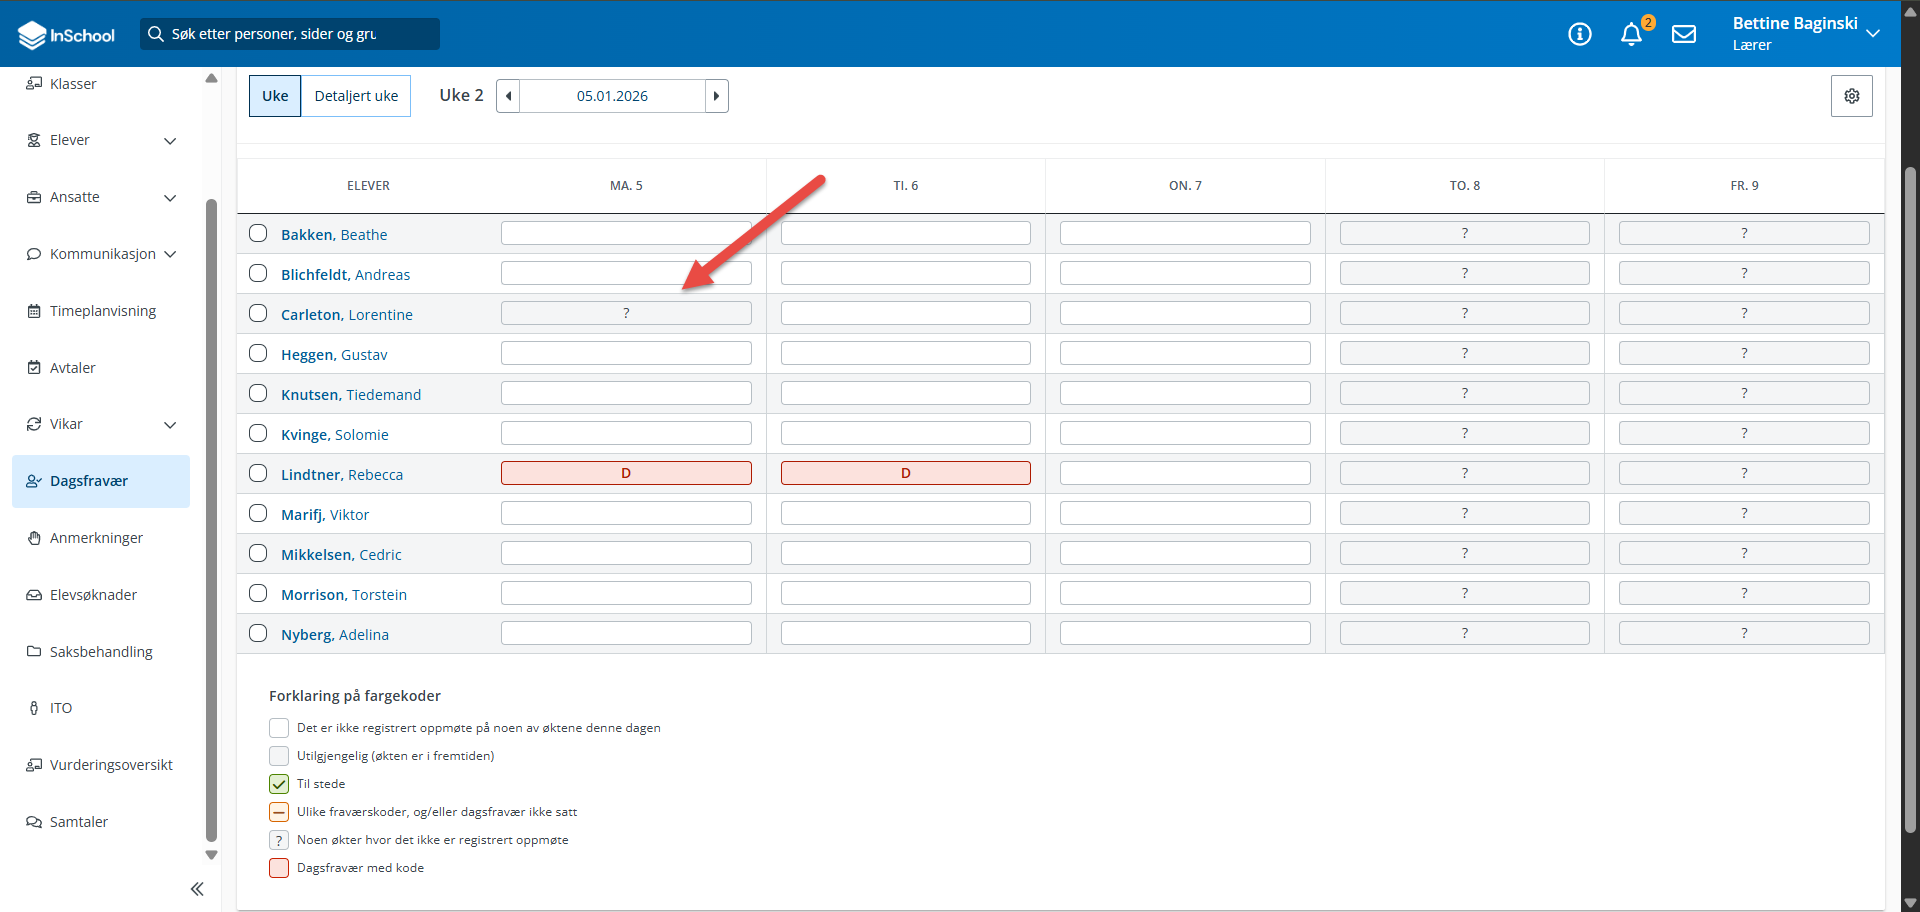Click green Til stede legend swatch
Screen dimensions: 1920x912
279,784
